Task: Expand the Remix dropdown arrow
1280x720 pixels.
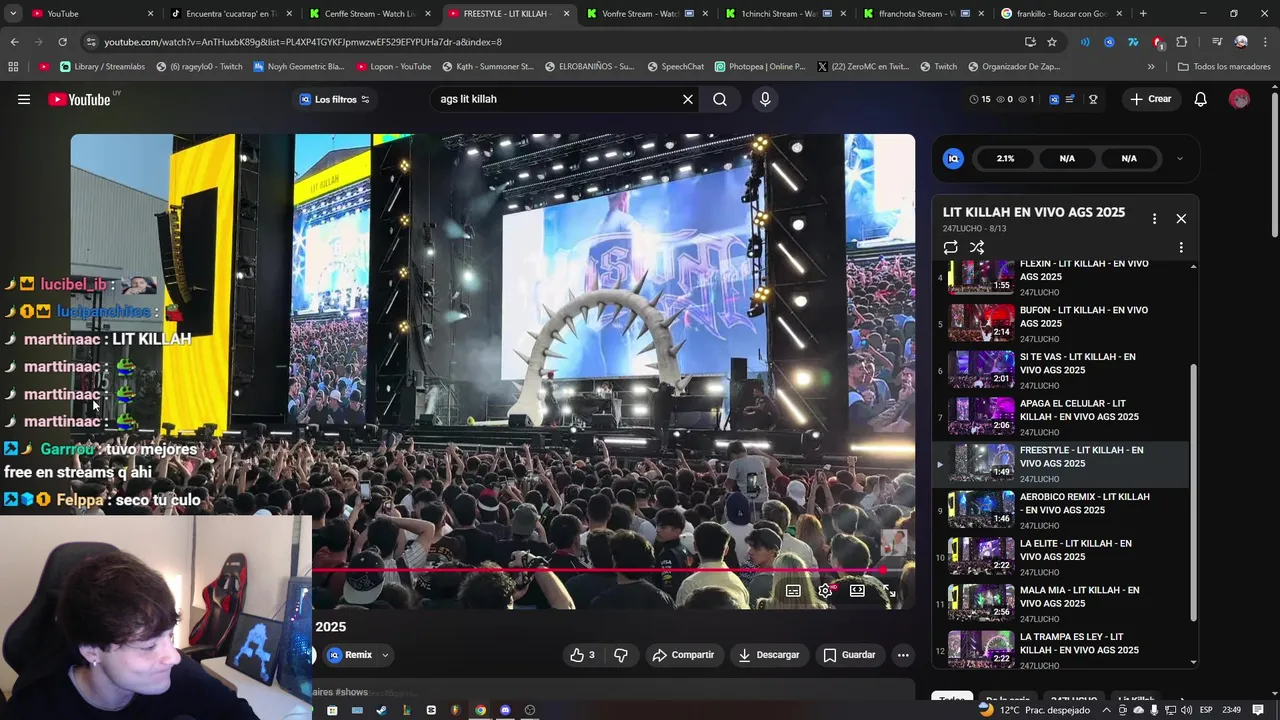Action: tap(385, 655)
